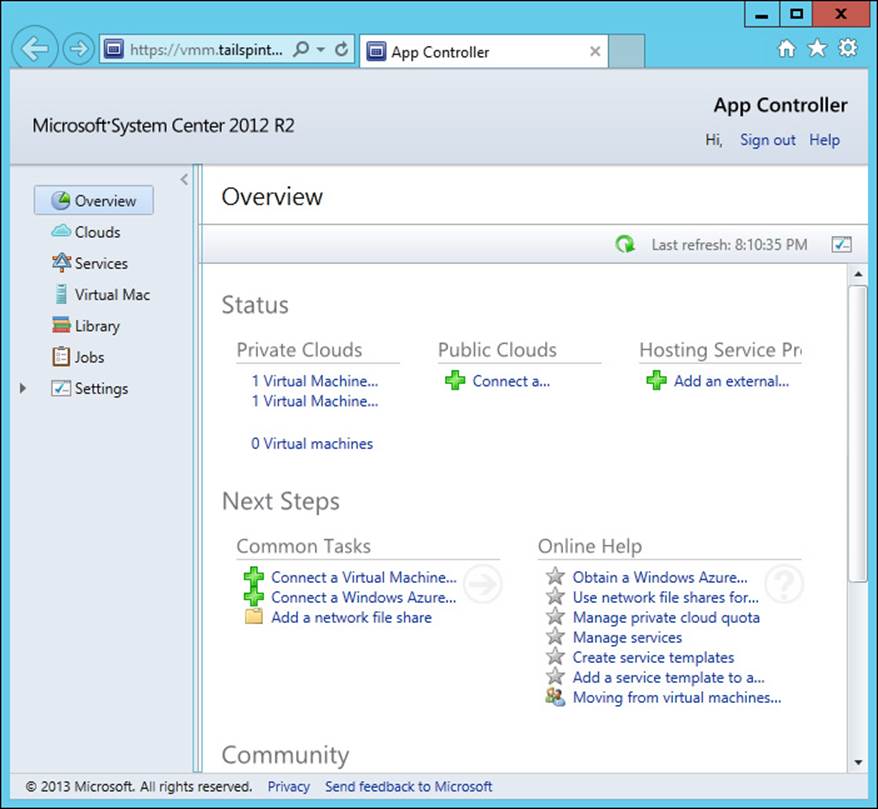Open Use network file shares for... link

pos(666,597)
